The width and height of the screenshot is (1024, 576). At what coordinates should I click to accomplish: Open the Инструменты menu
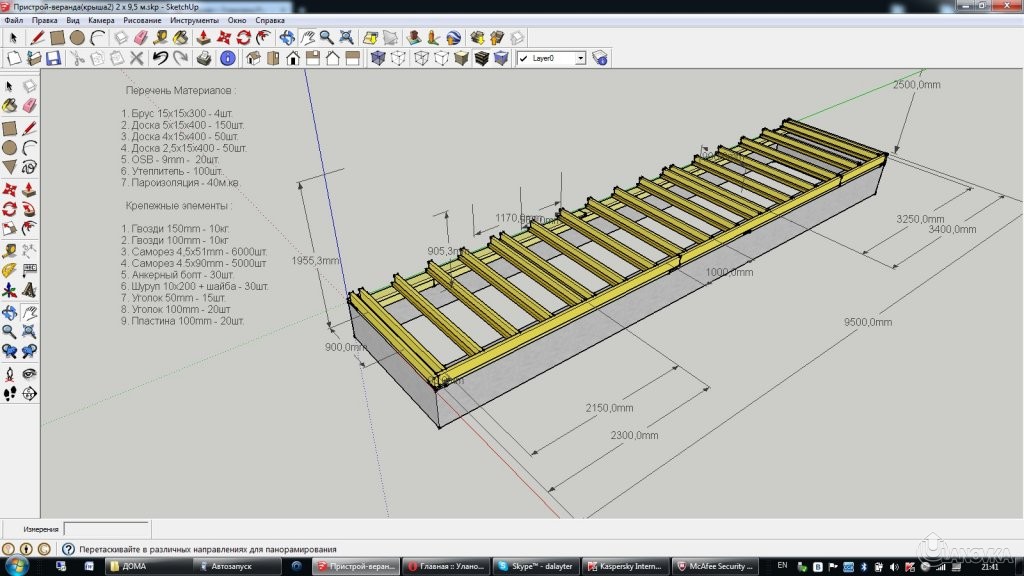coord(194,20)
